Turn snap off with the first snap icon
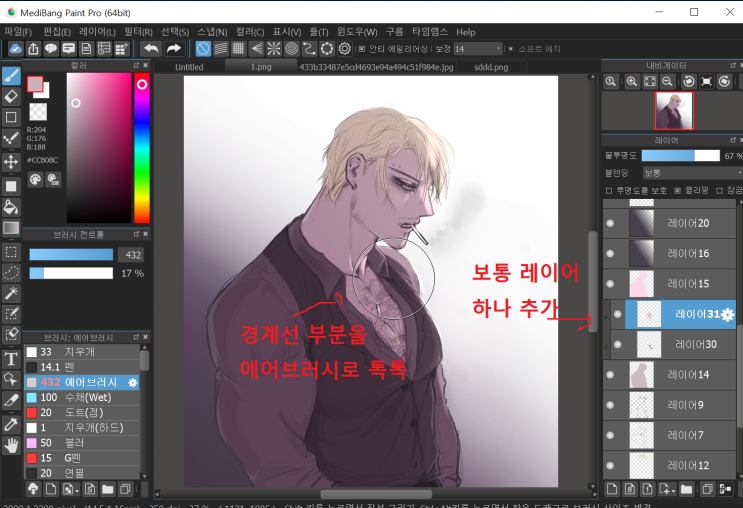Image resolution: width=743 pixels, height=508 pixels. (x=203, y=48)
